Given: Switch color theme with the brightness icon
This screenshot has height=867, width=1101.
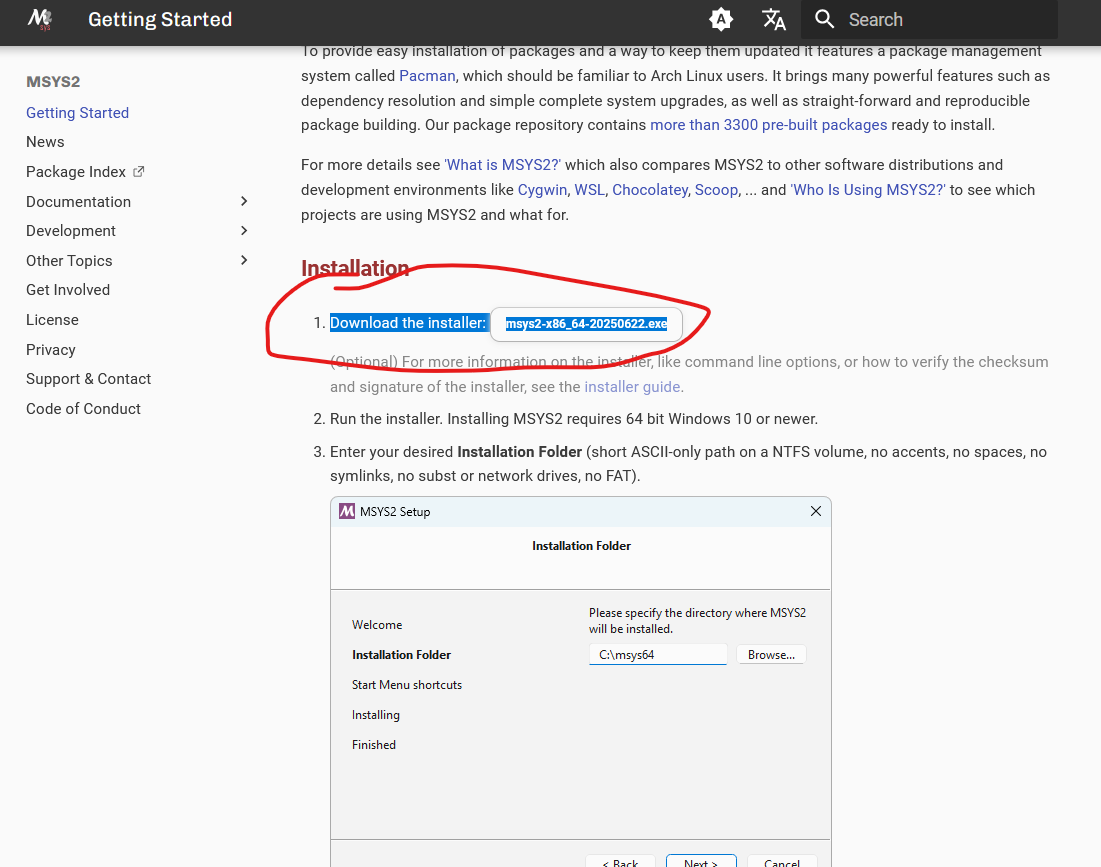Looking at the screenshot, I should point(720,20).
